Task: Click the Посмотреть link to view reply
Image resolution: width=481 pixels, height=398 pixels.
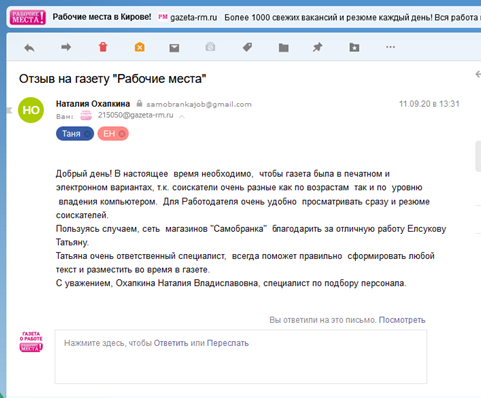Action: coord(402,320)
